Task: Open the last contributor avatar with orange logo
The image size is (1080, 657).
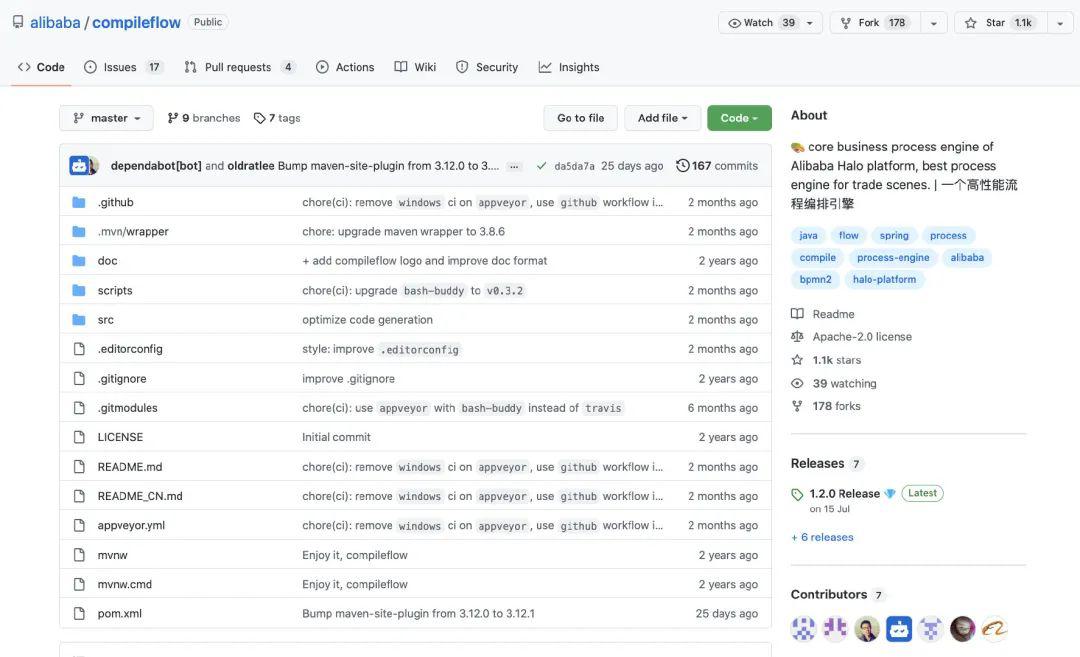Action: tap(994, 628)
